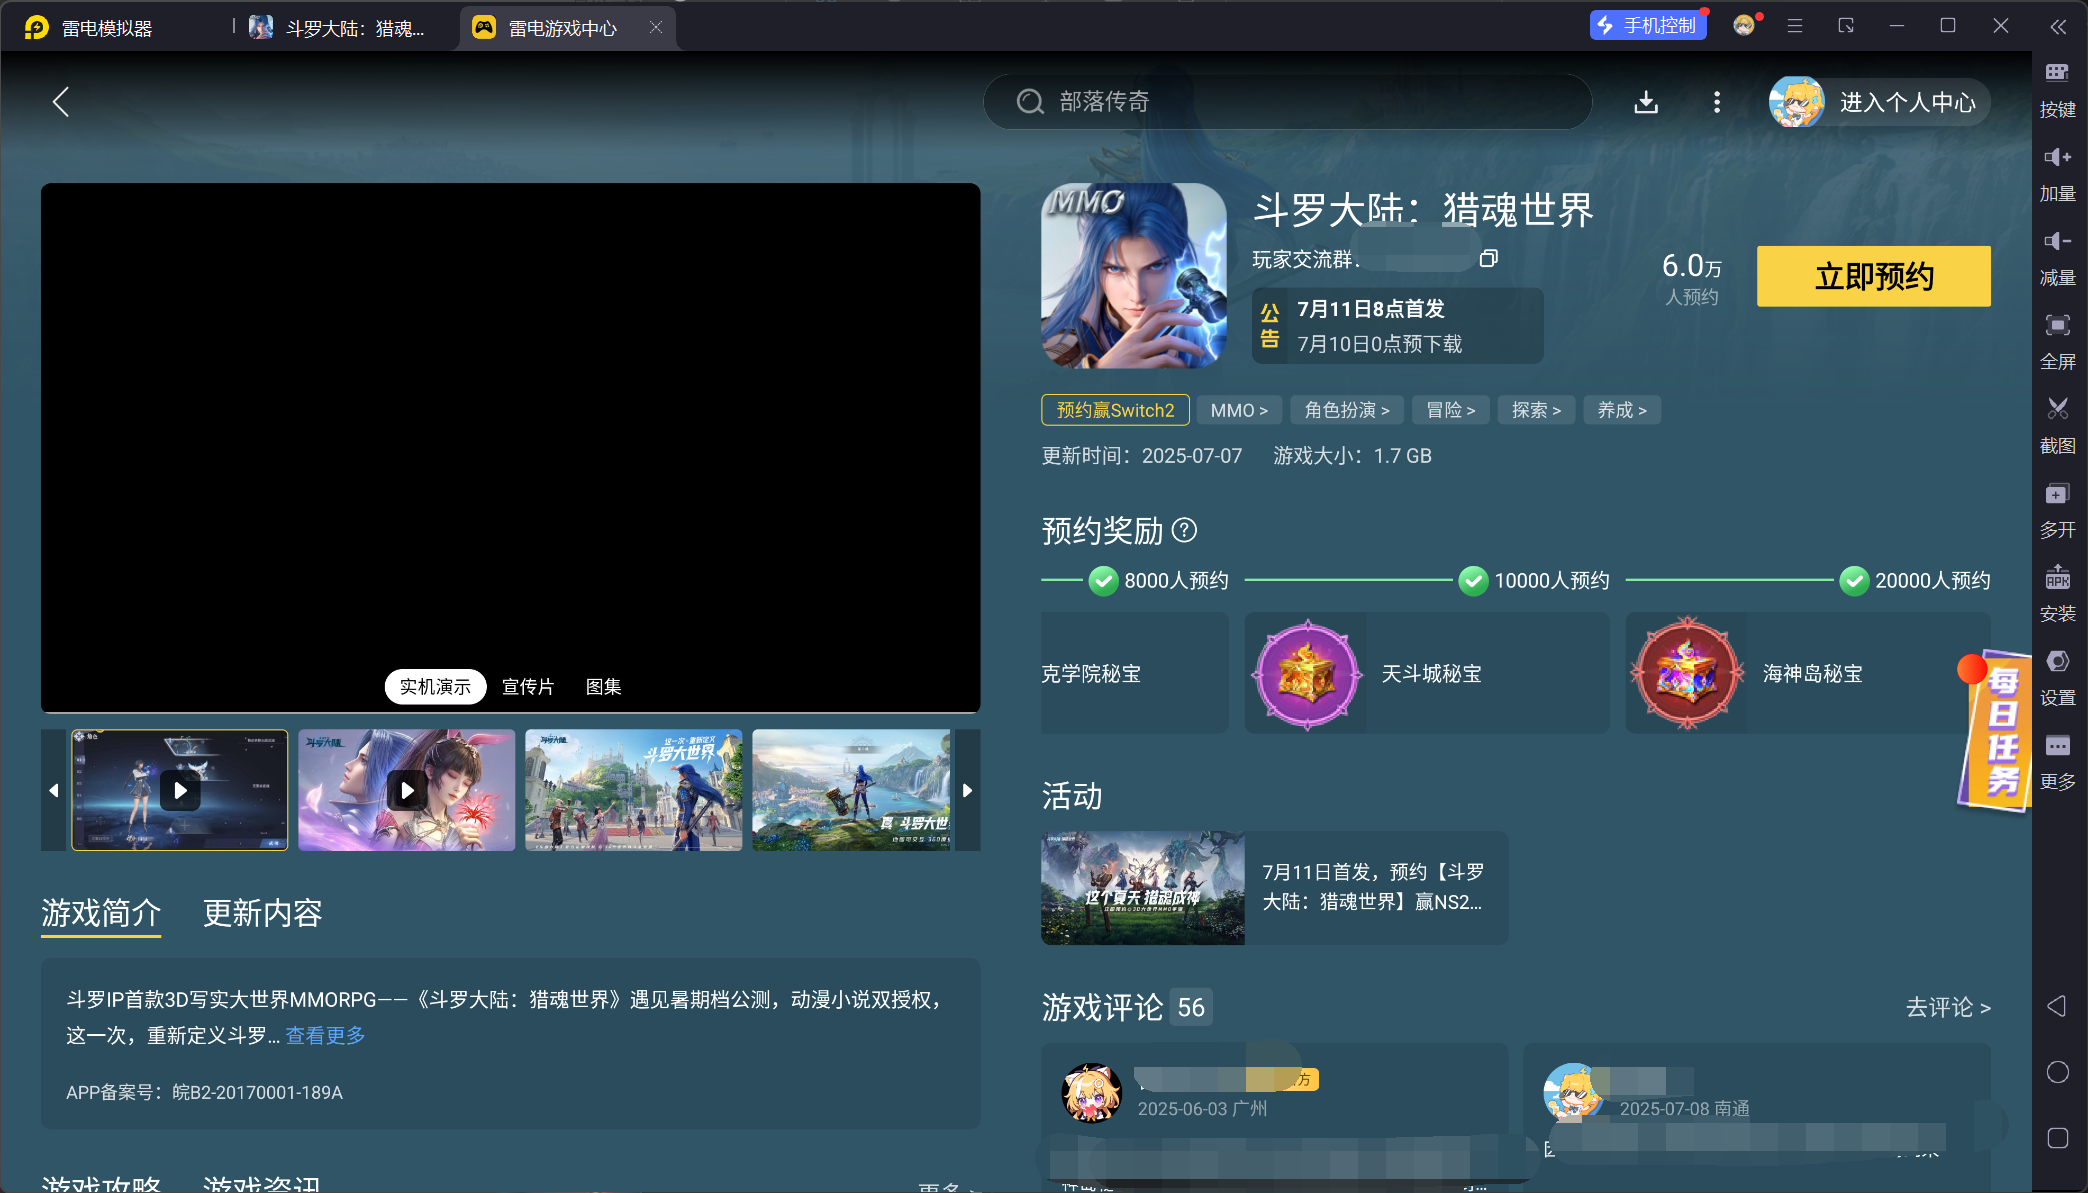This screenshot has height=1193, width=2088.
Task: Open the 每日任务 daily tasks banner
Action: pos(1995,732)
